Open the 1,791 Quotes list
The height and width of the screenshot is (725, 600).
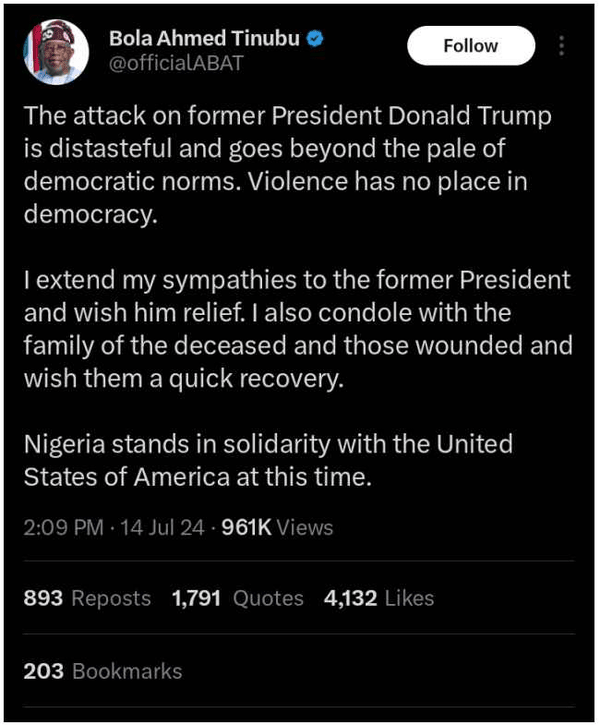pos(238,598)
